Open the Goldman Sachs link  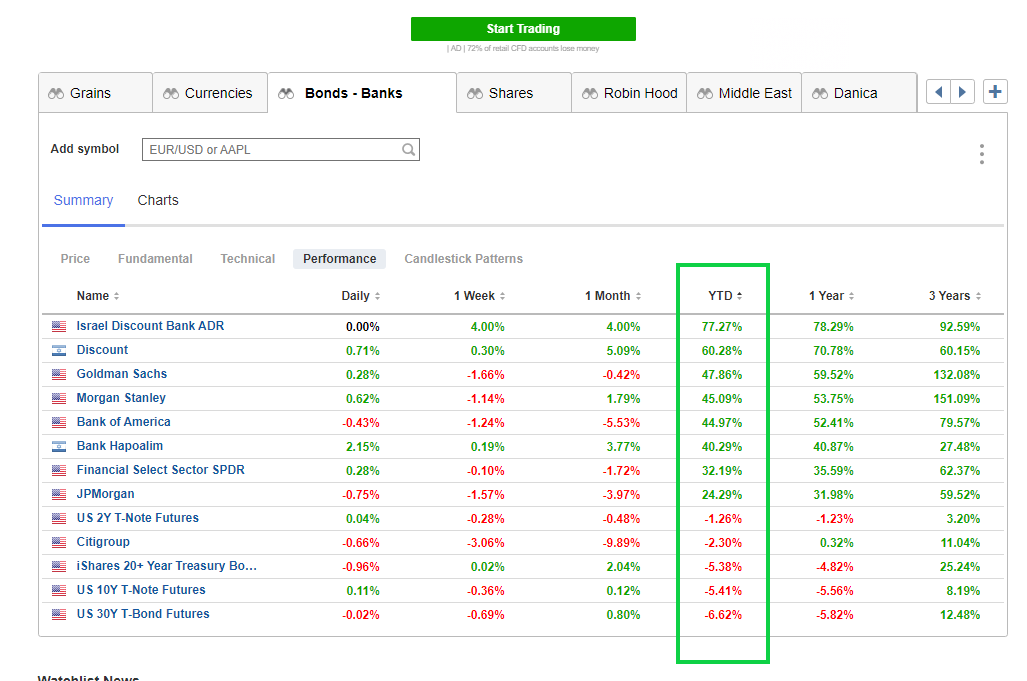pos(122,374)
